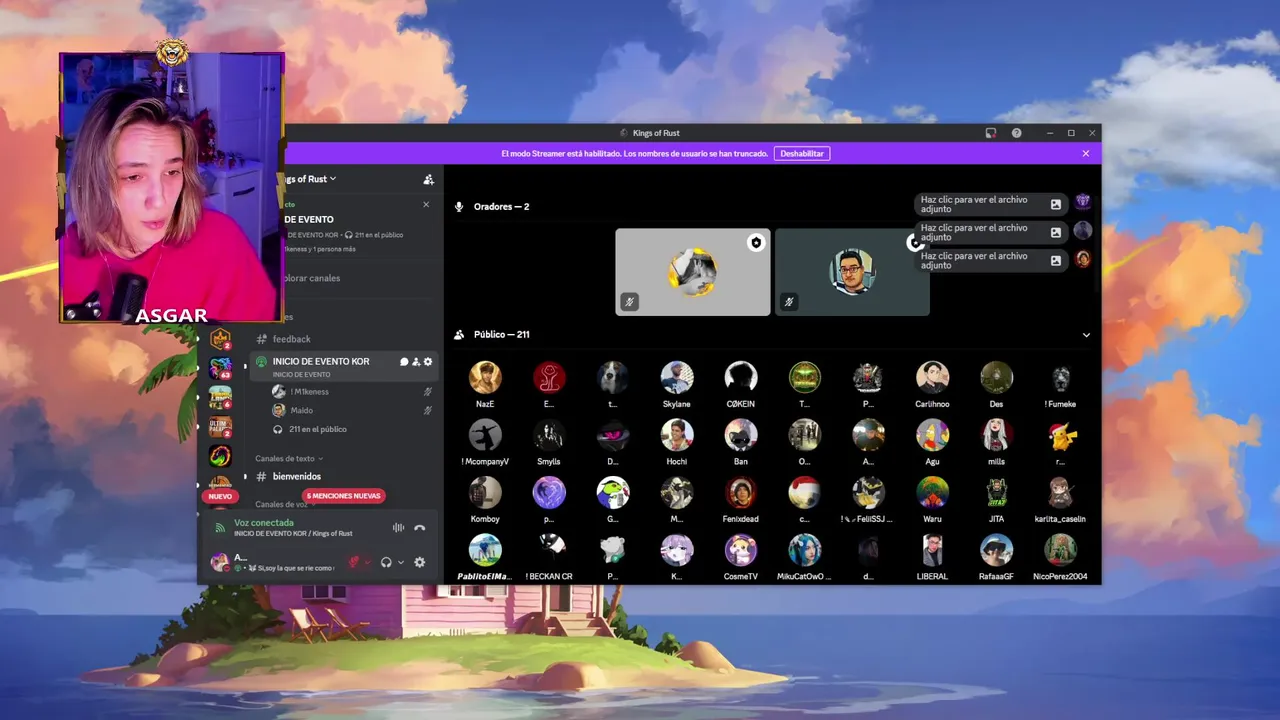The height and width of the screenshot is (720, 1280).
Task: Dismiss the purple Streamer mode banner
Action: [1086, 154]
